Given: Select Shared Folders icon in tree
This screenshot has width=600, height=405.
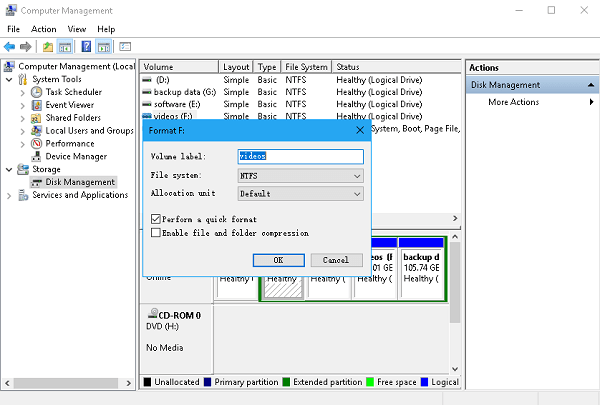Looking at the screenshot, I should point(36,118).
